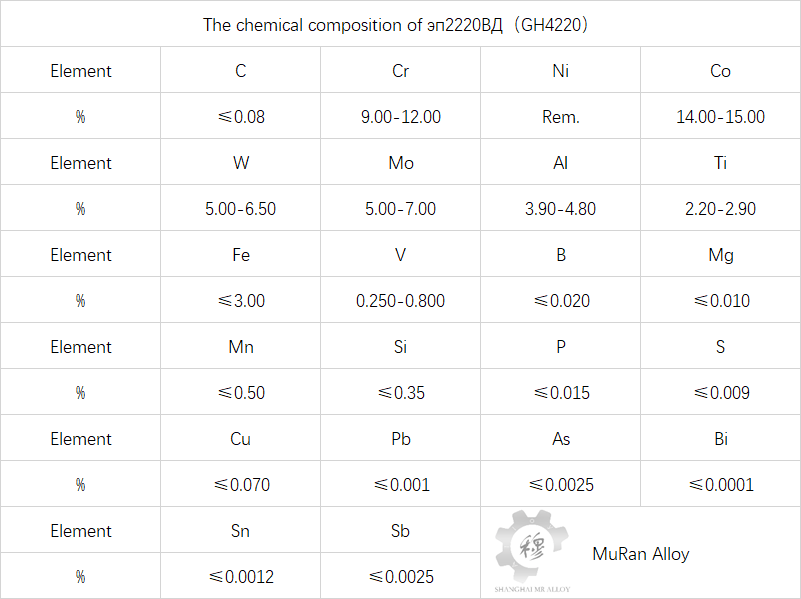
Task: Select the Fe limit ≤3.00 cell
Action: tap(240, 301)
